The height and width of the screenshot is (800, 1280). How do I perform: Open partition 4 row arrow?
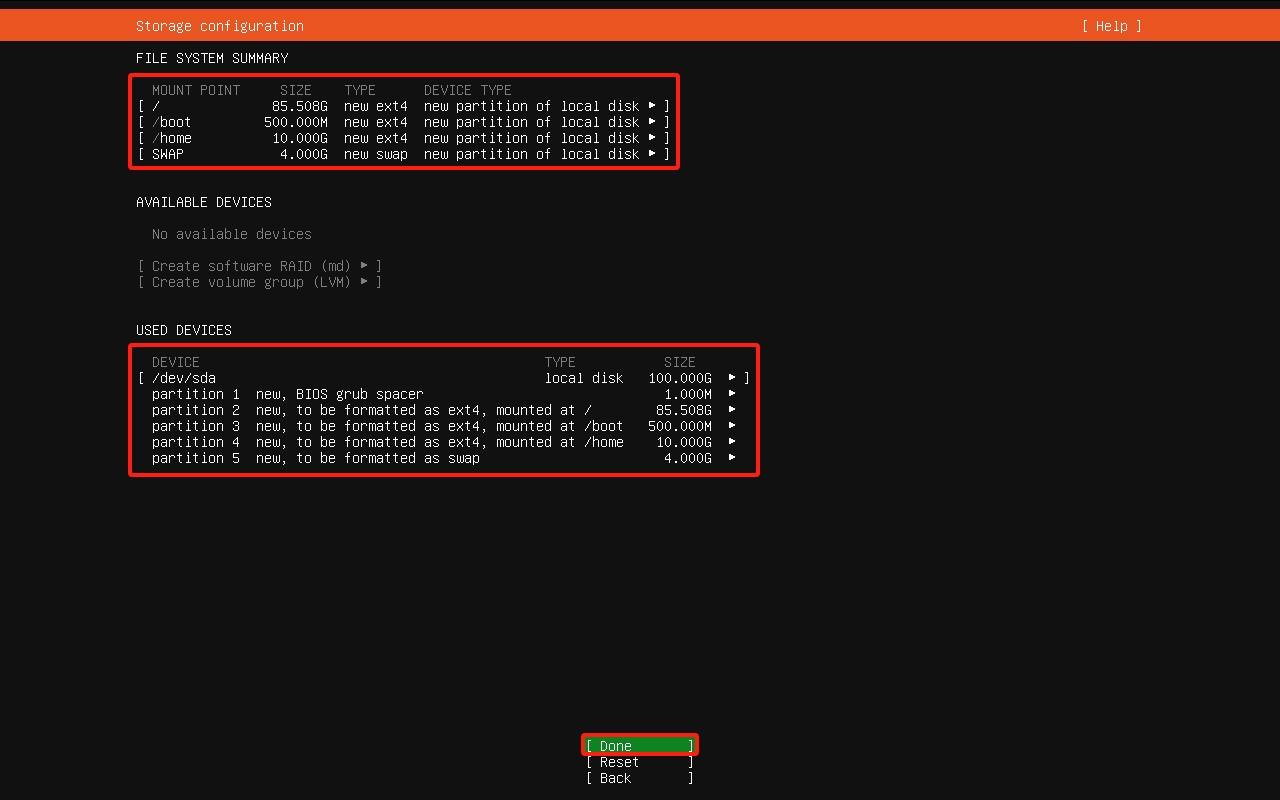coord(732,441)
